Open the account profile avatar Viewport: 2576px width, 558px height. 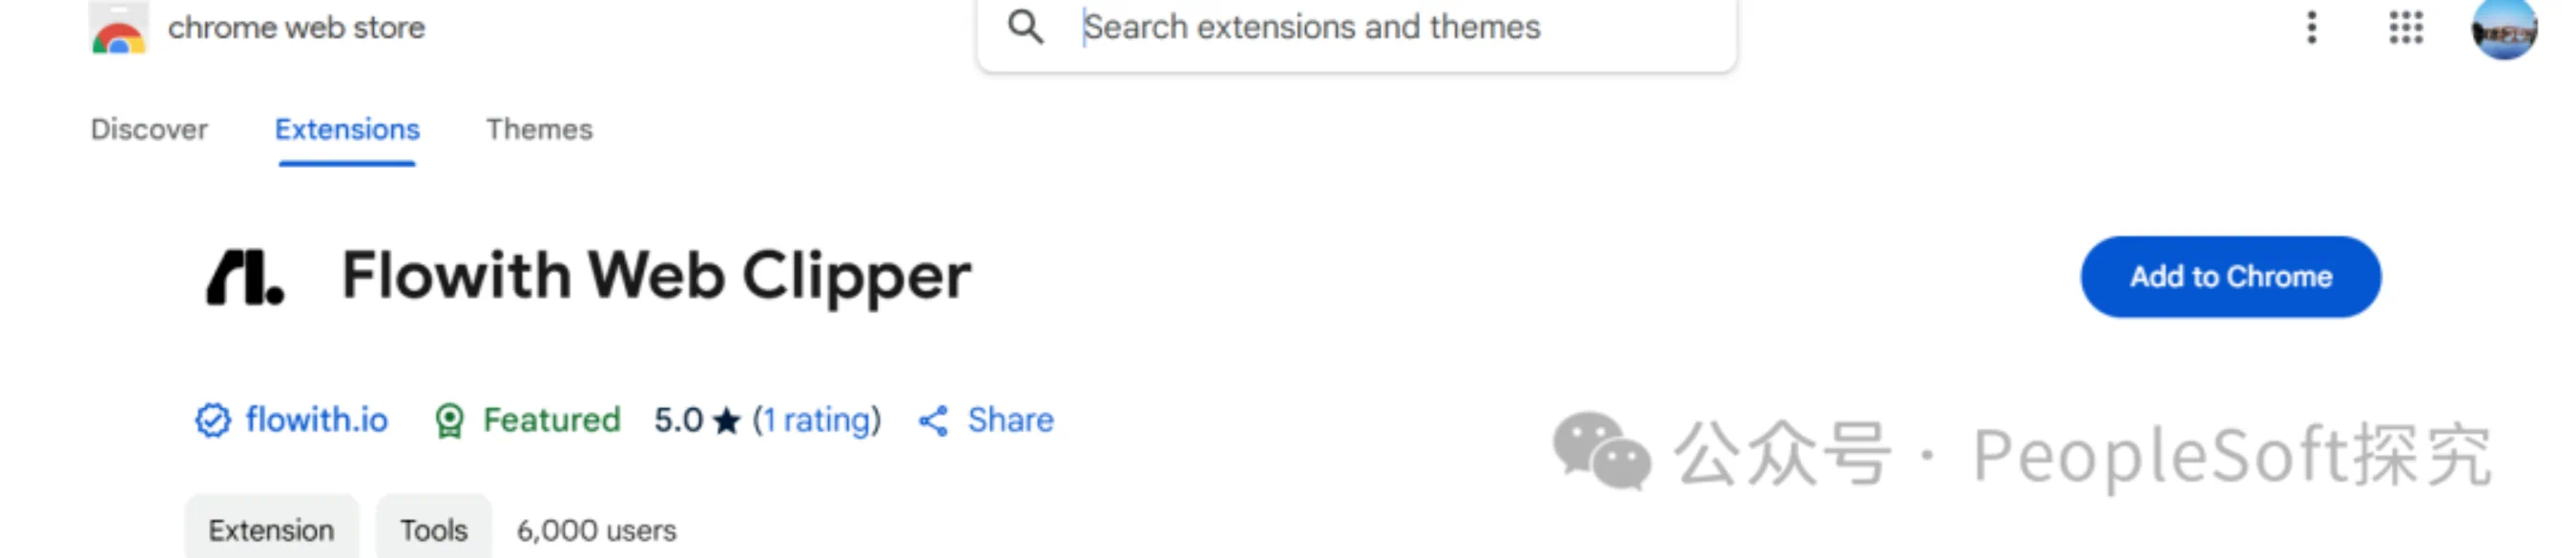pyautogui.click(x=2503, y=30)
